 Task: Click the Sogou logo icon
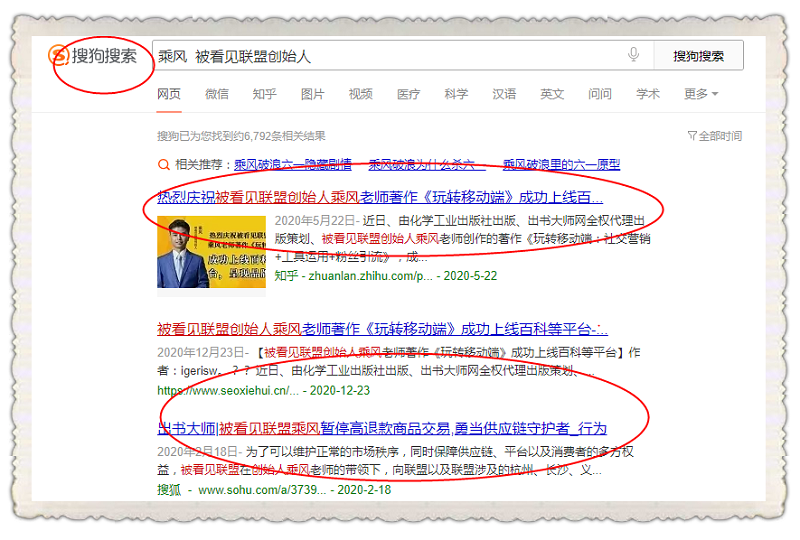(x=62, y=56)
